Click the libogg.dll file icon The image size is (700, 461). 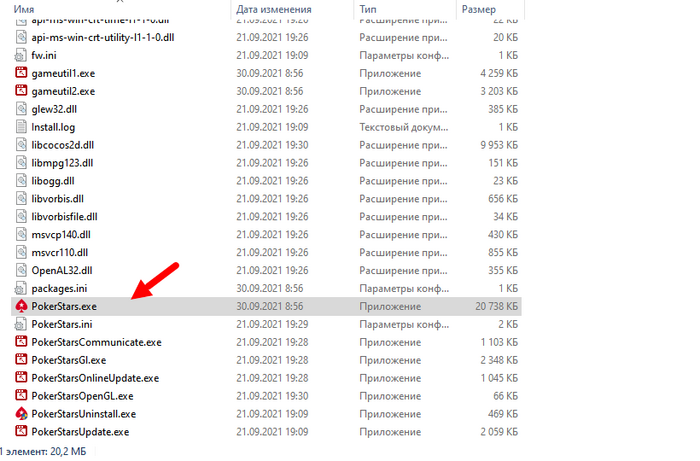pos(21,180)
